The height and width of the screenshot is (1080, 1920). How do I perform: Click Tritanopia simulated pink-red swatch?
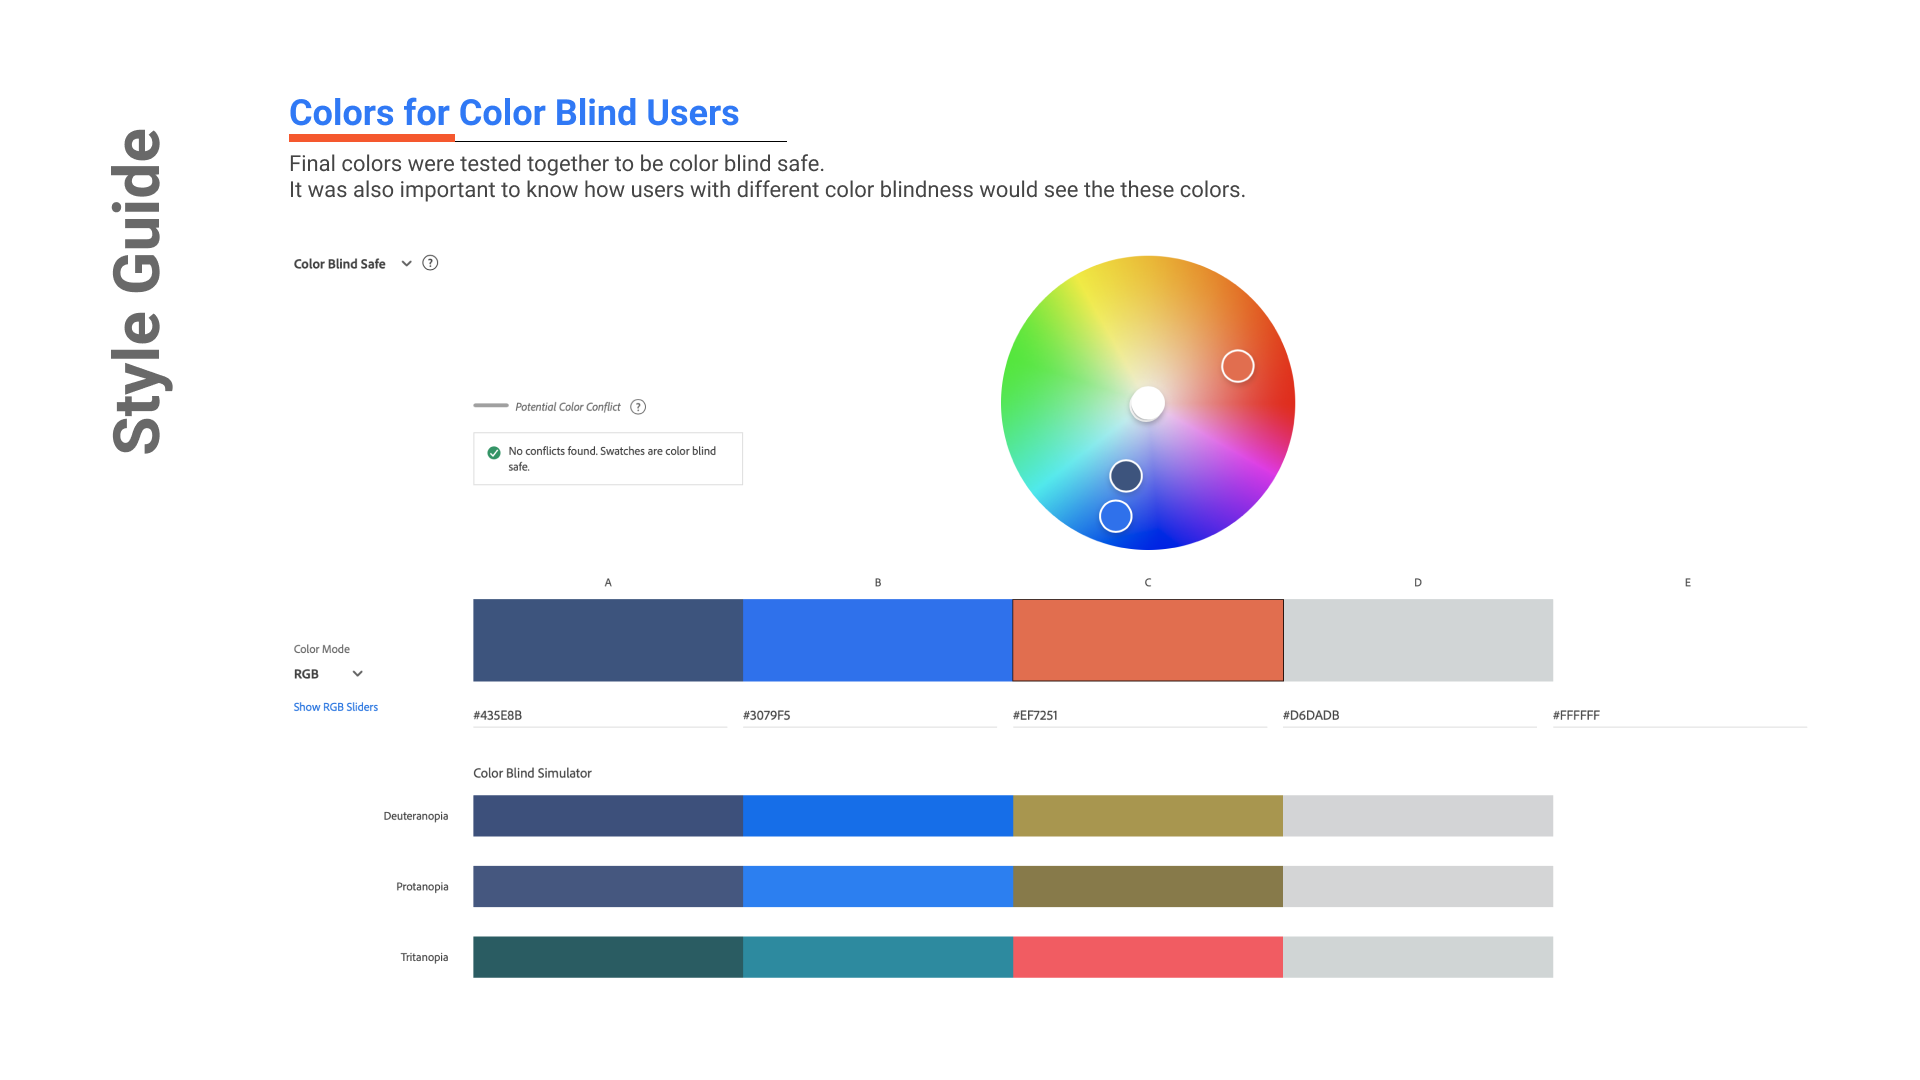tap(1147, 957)
